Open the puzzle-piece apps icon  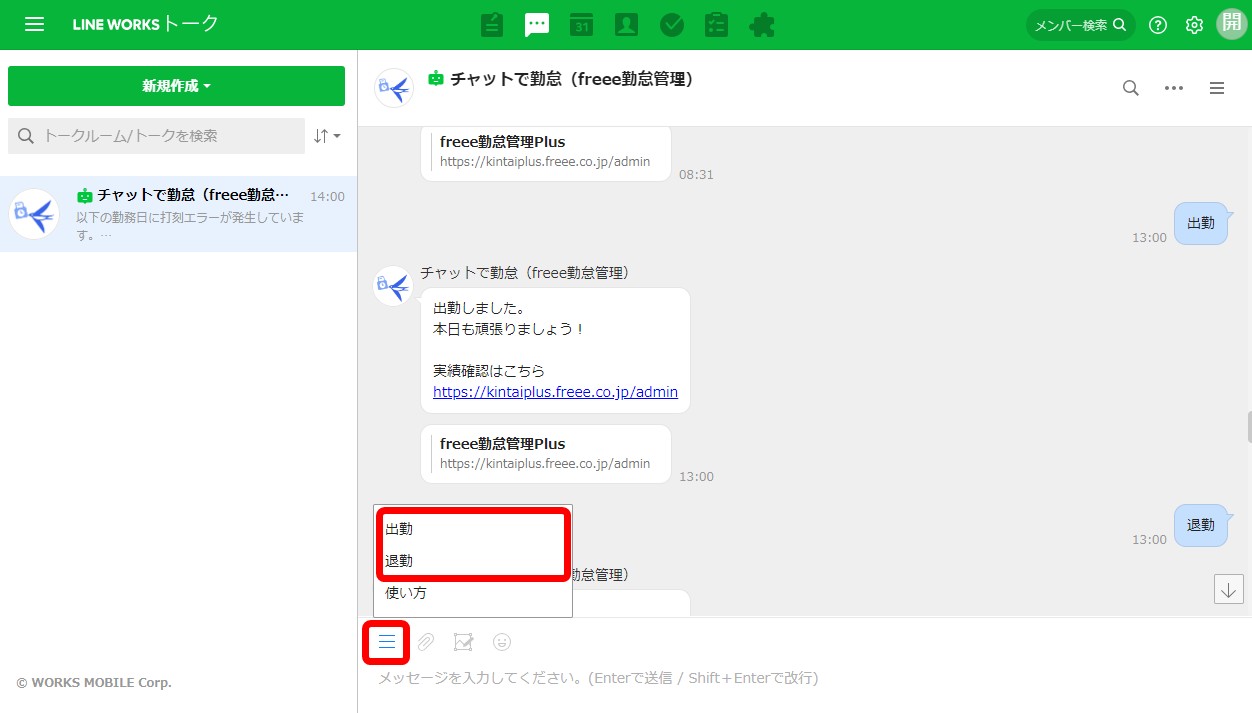pos(762,25)
